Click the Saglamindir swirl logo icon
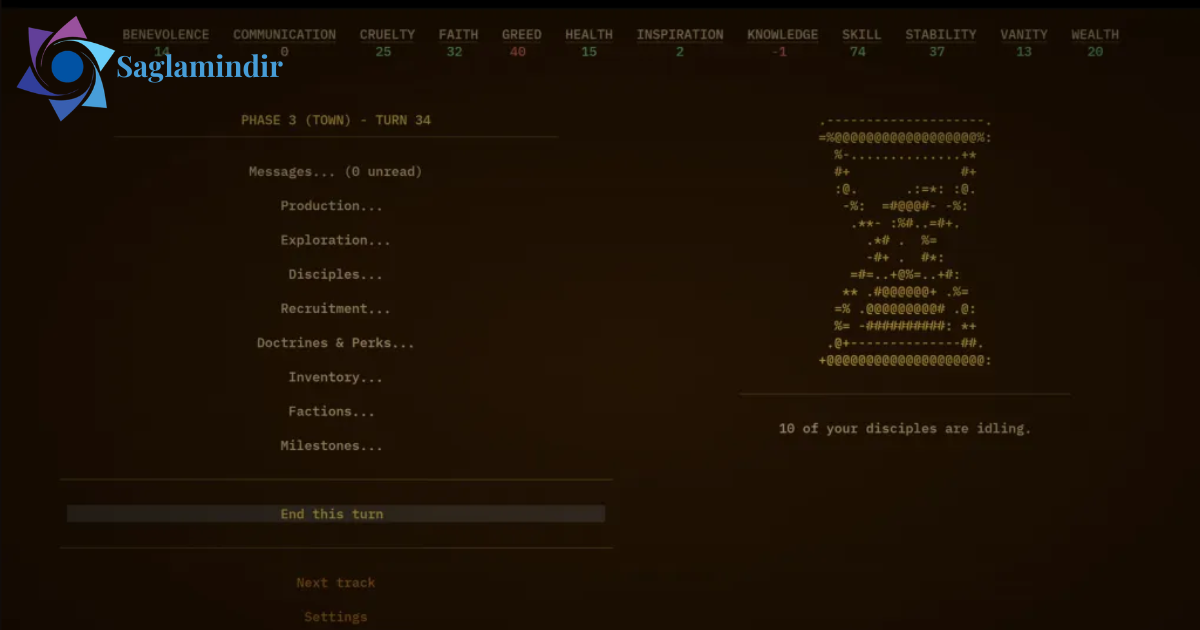Screen dimensions: 1200x630 click(65, 68)
